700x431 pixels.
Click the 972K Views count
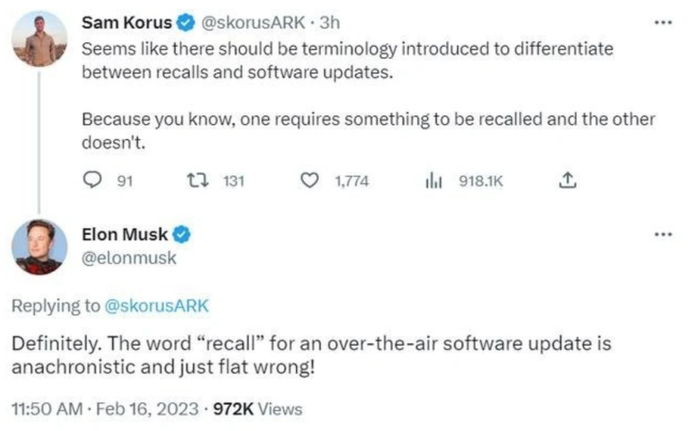(x=265, y=408)
